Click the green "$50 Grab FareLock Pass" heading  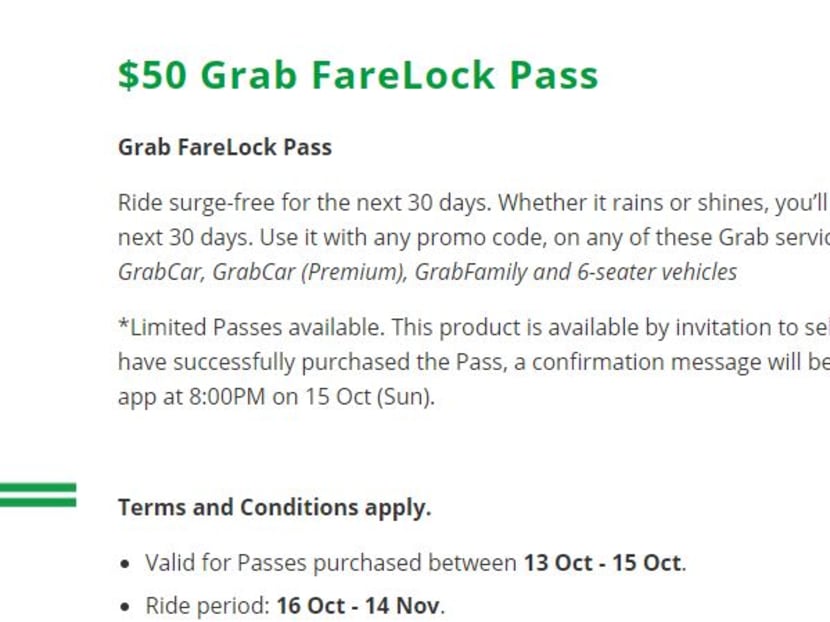tap(358, 75)
